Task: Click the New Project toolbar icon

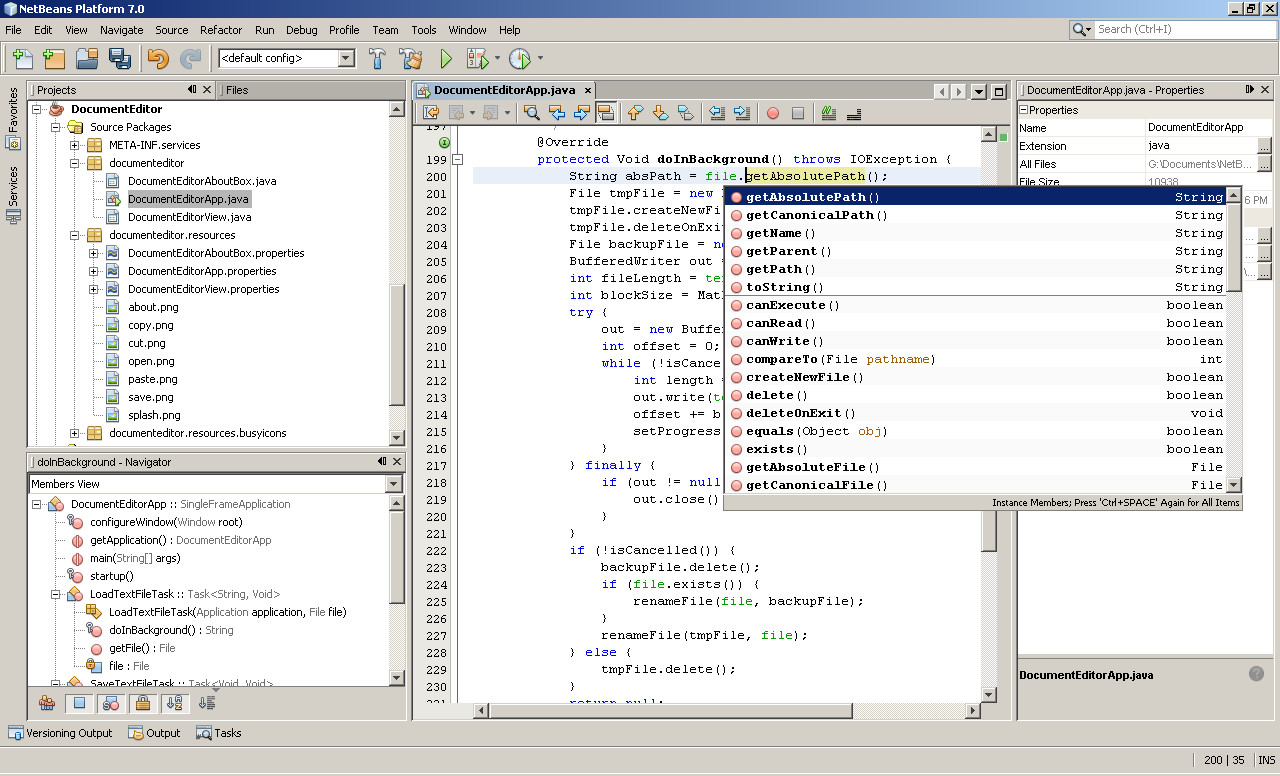Action: click(x=54, y=58)
